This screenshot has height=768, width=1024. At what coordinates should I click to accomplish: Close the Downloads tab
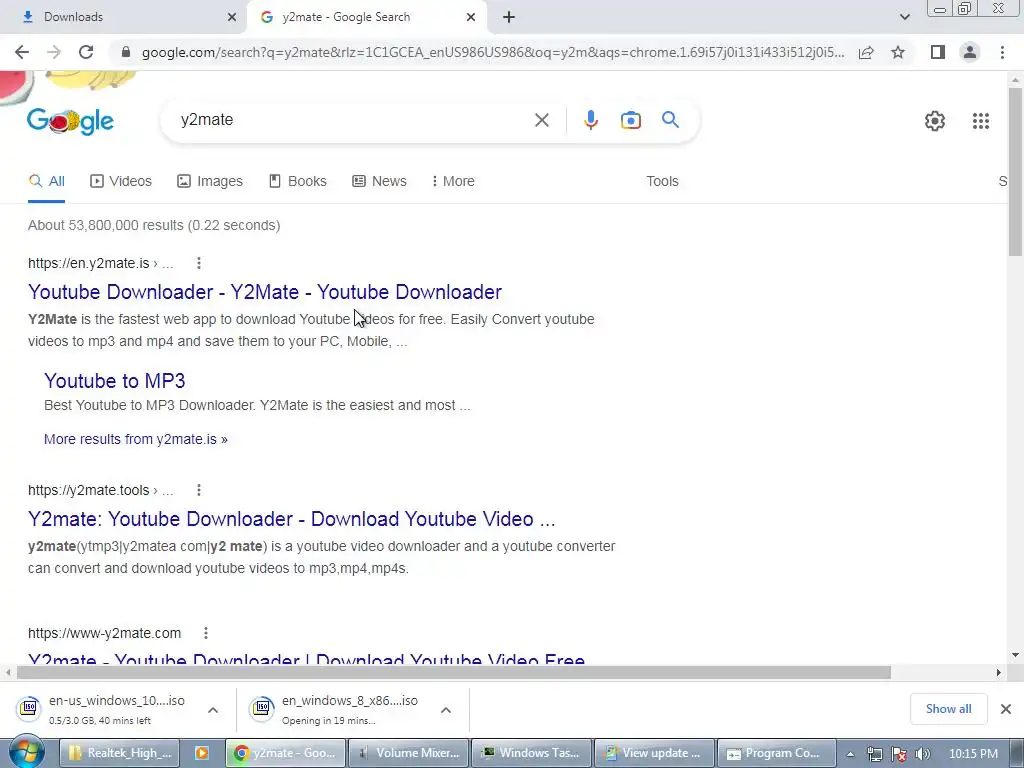232,17
